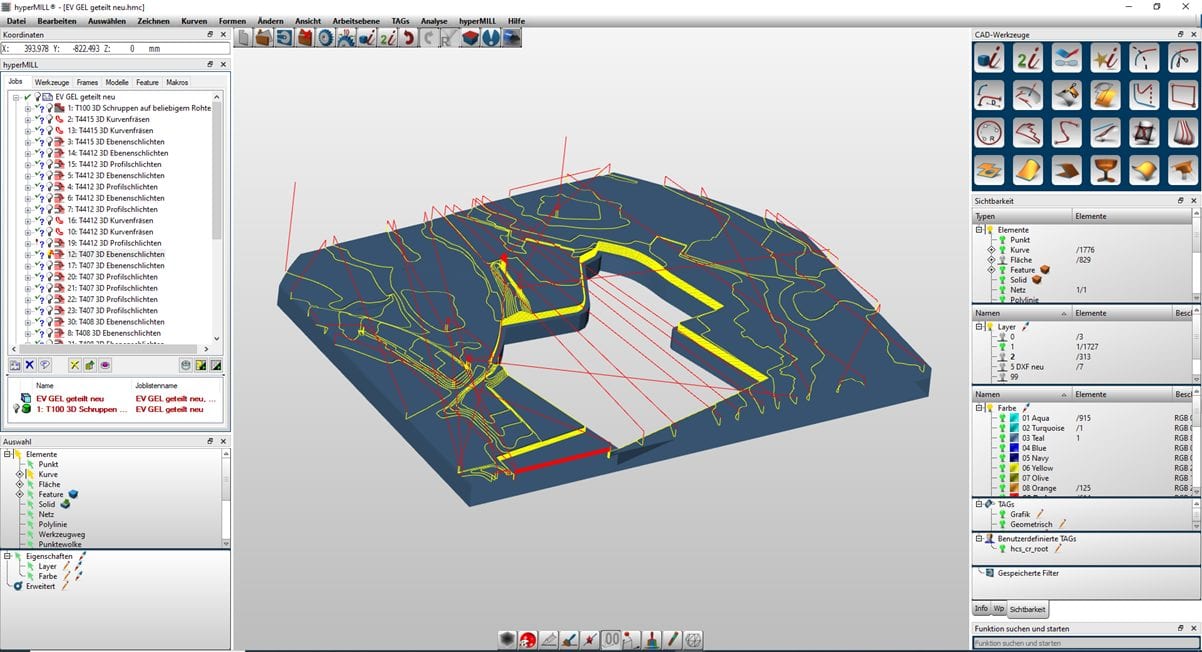This screenshot has width=1202, height=652.
Task: Toggle visibility bulb for Solid in Sichtbarkeit
Action: [x=1002, y=280]
